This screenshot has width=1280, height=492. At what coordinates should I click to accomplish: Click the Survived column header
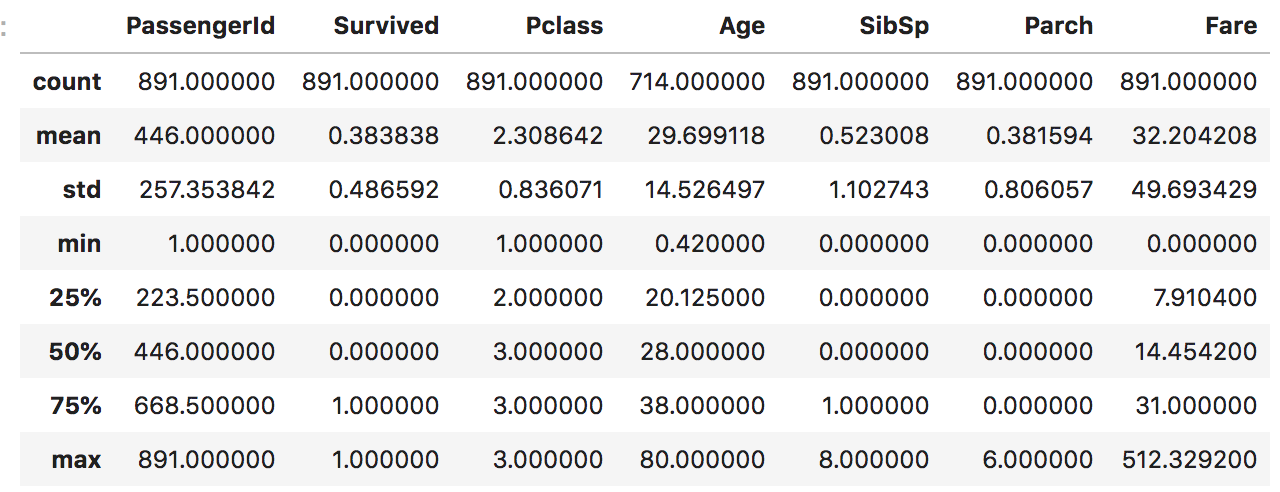(x=385, y=26)
